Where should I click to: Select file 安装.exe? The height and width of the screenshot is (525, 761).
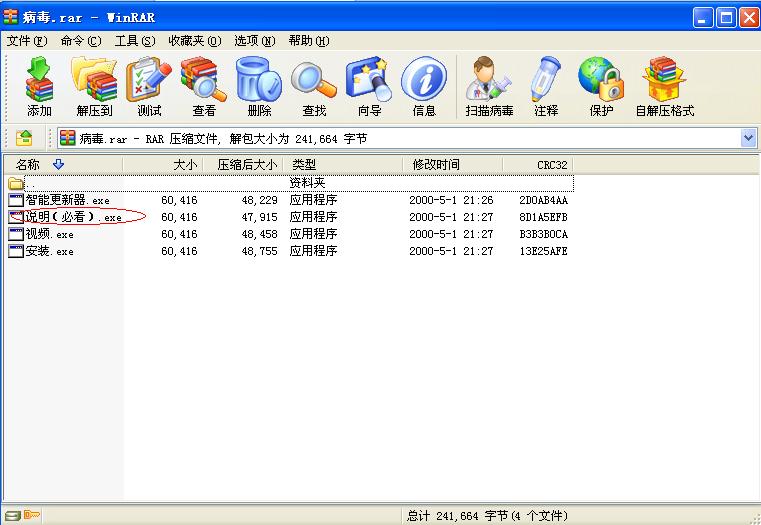click(x=50, y=251)
